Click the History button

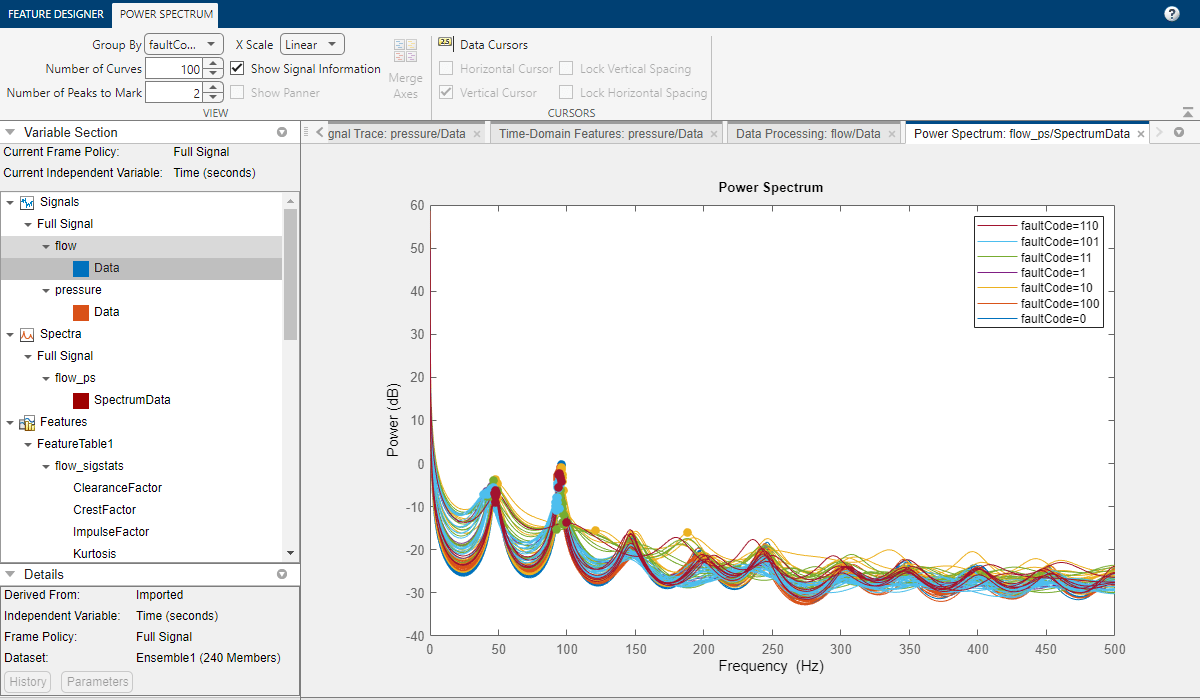[29, 682]
